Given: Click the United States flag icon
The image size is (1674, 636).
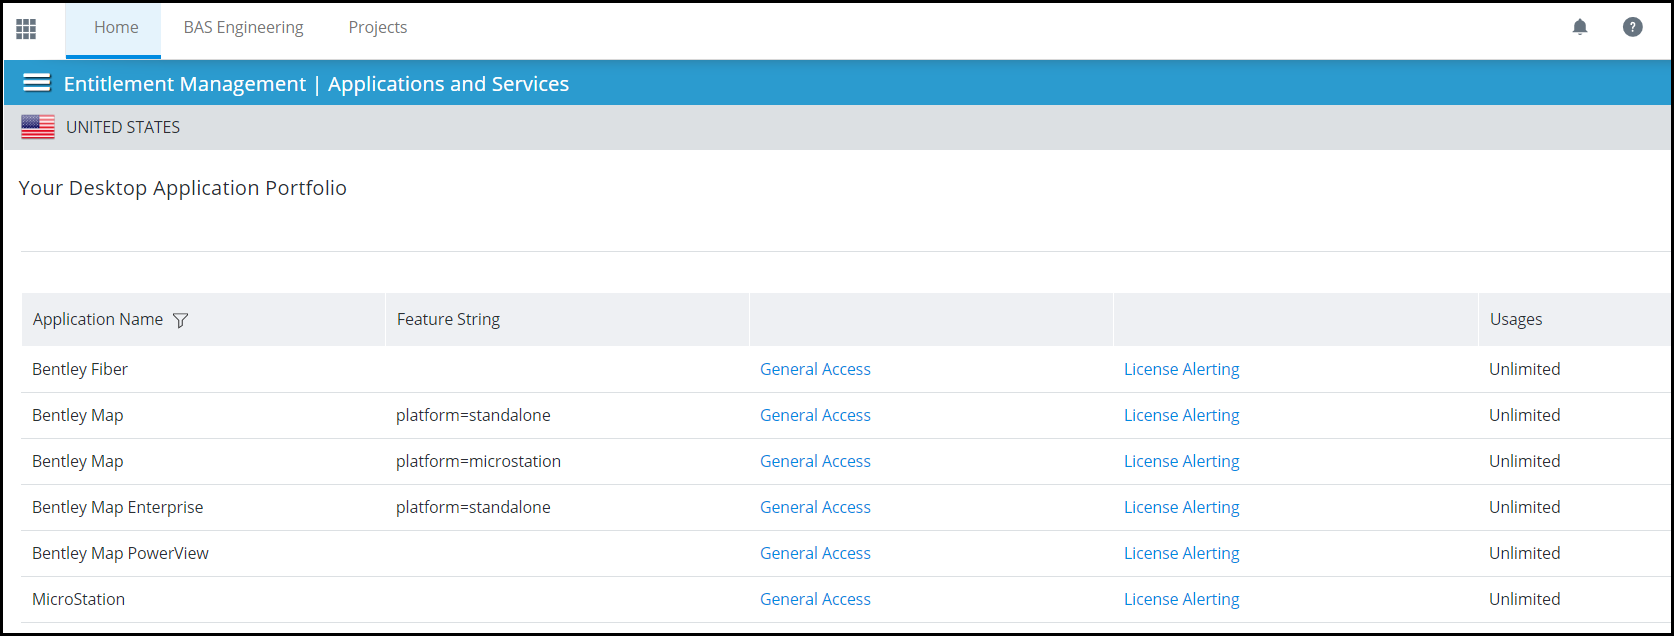Looking at the screenshot, I should click(x=38, y=127).
